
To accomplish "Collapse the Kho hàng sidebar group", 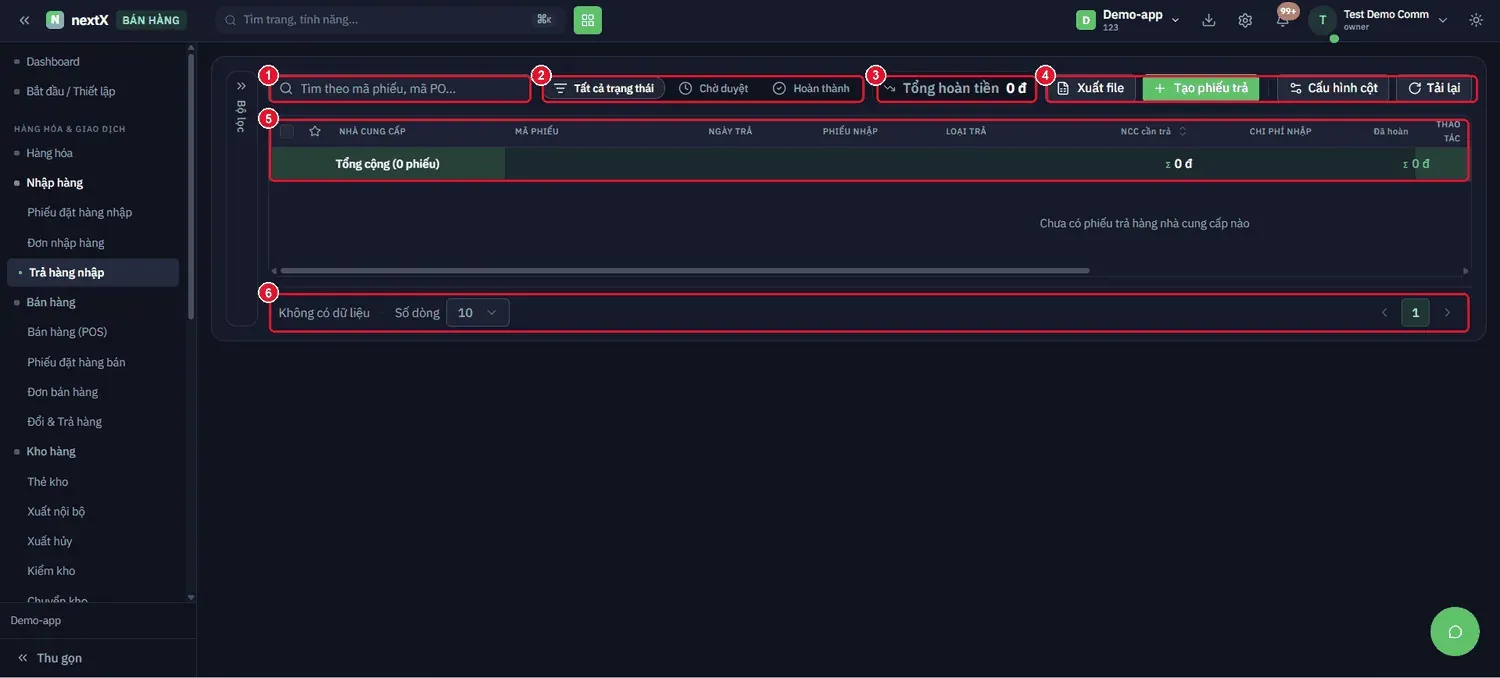I will (51, 452).
